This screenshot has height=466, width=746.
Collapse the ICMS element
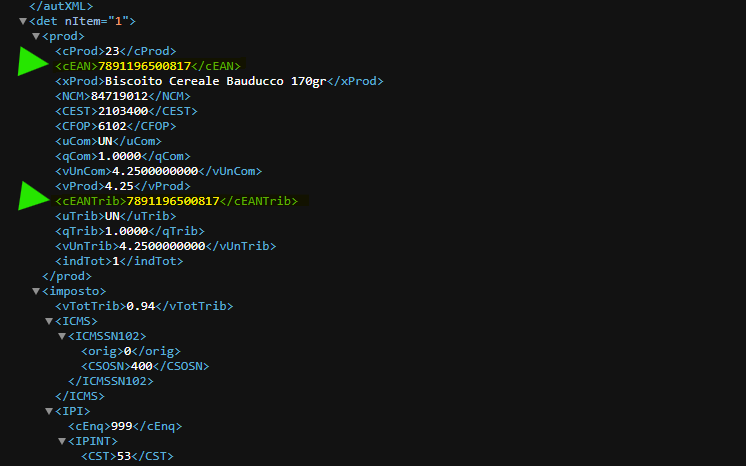click(49, 321)
